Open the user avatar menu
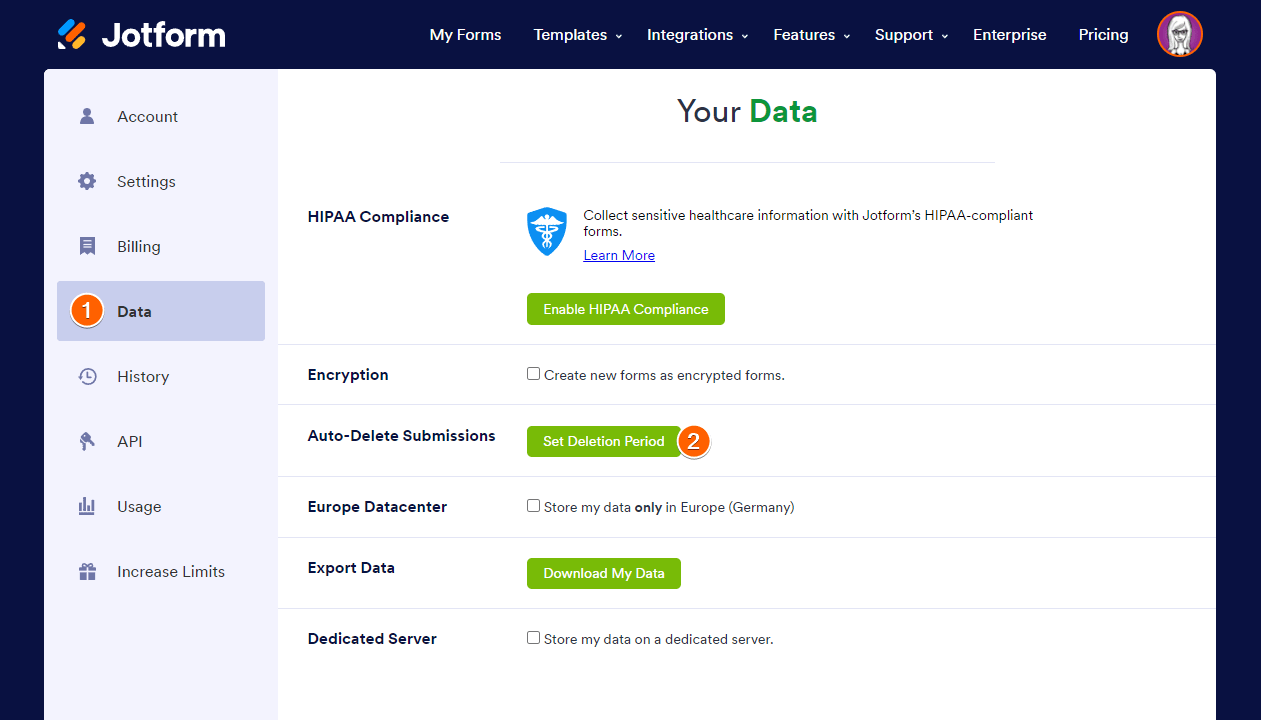 pyautogui.click(x=1180, y=34)
